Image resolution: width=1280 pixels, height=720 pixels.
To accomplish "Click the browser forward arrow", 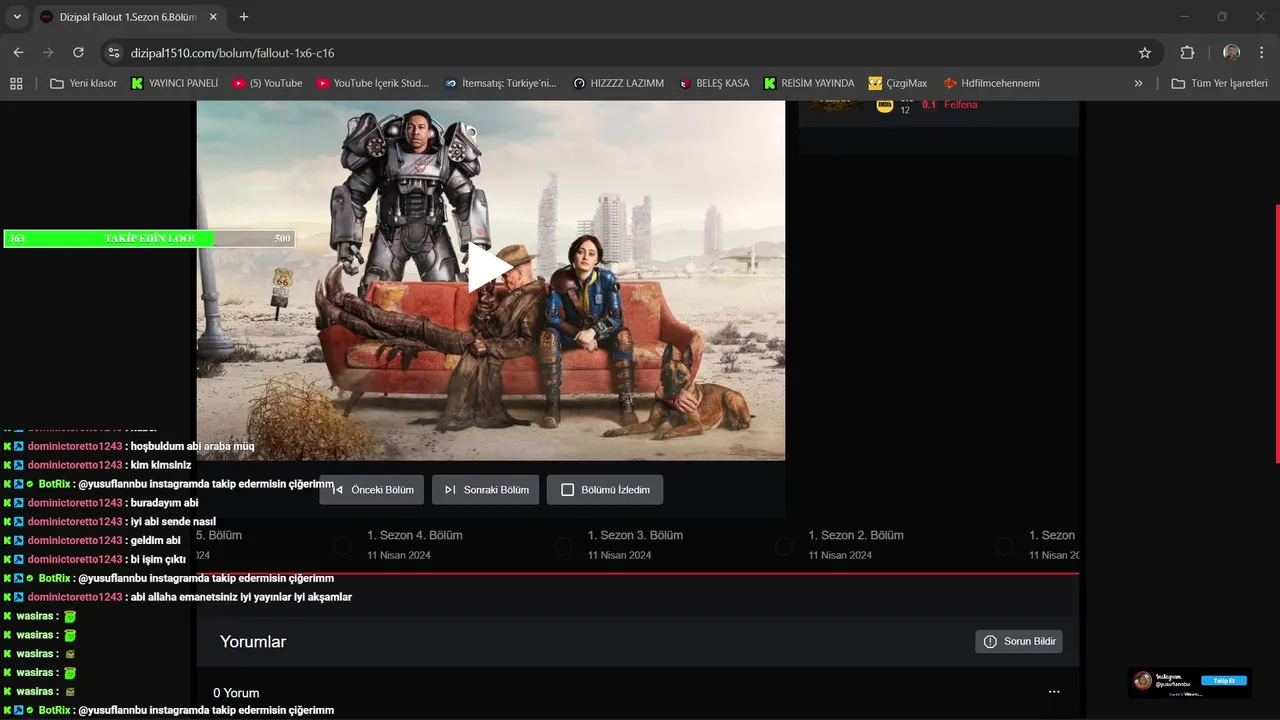I will [x=48, y=52].
